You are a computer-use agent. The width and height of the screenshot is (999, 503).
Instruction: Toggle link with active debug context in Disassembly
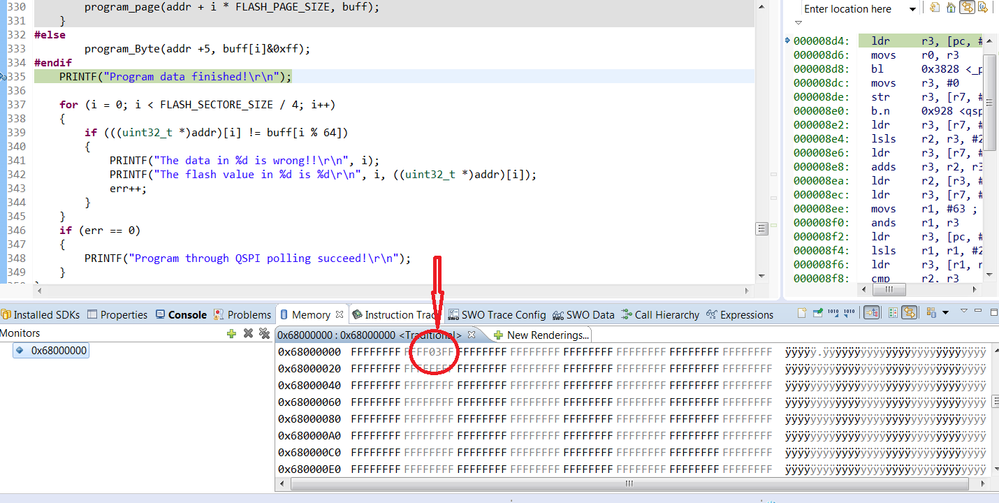point(967,8)
